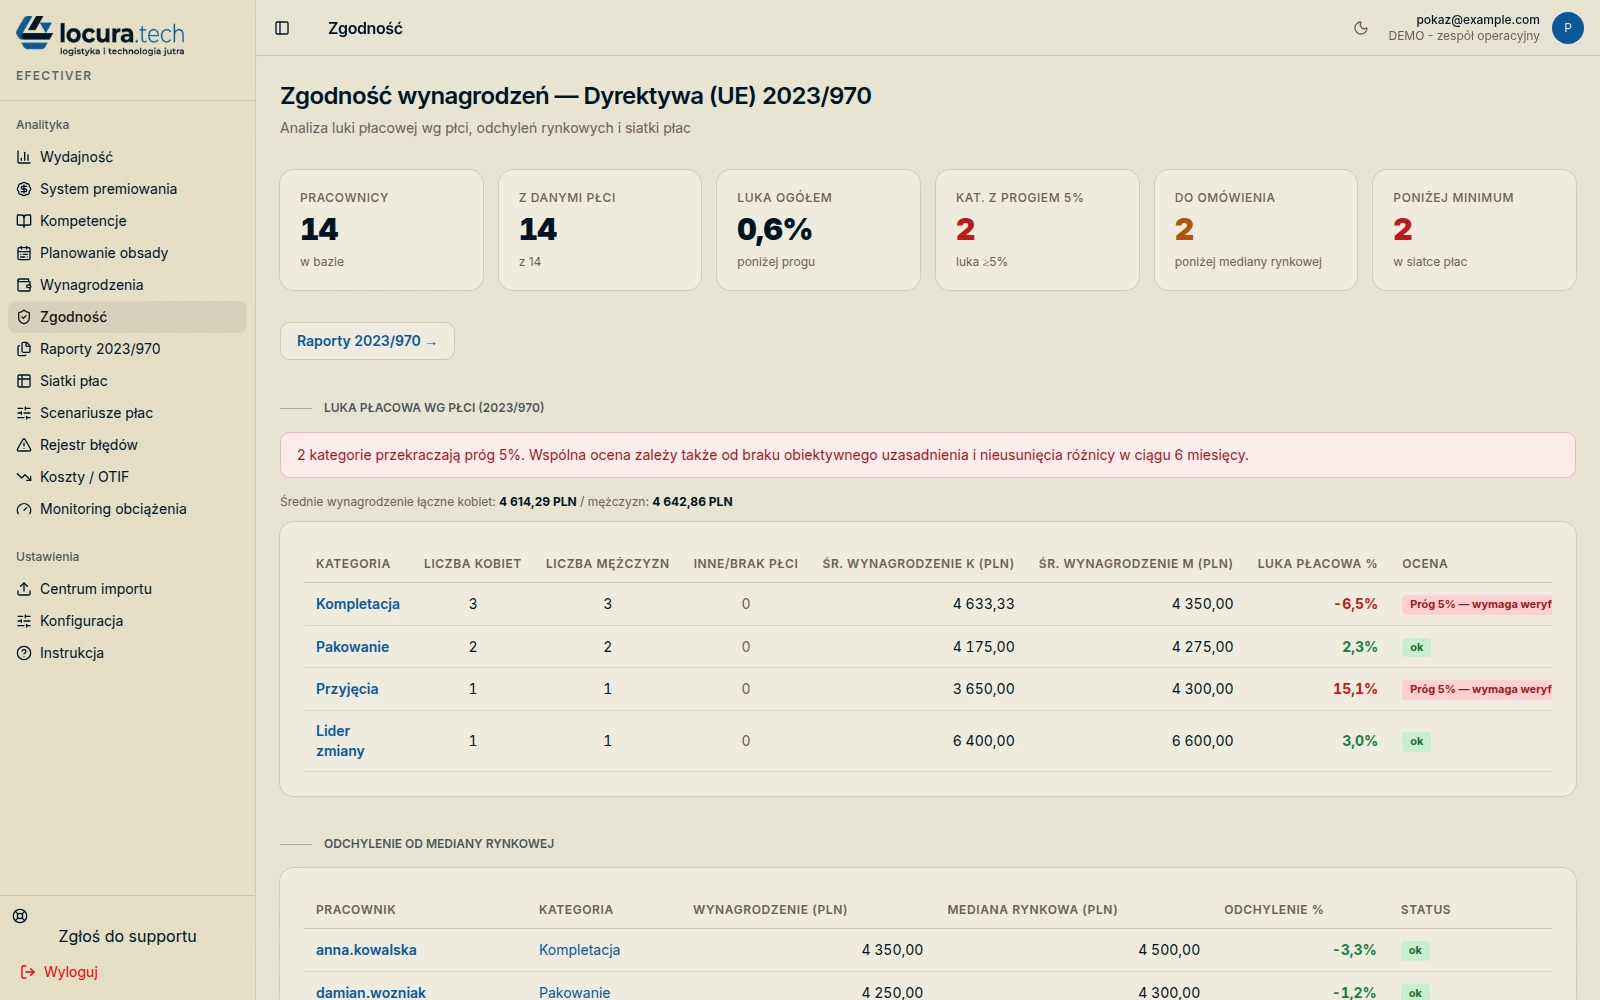Click the -6,5% pay gap value

click(1355, 604)
